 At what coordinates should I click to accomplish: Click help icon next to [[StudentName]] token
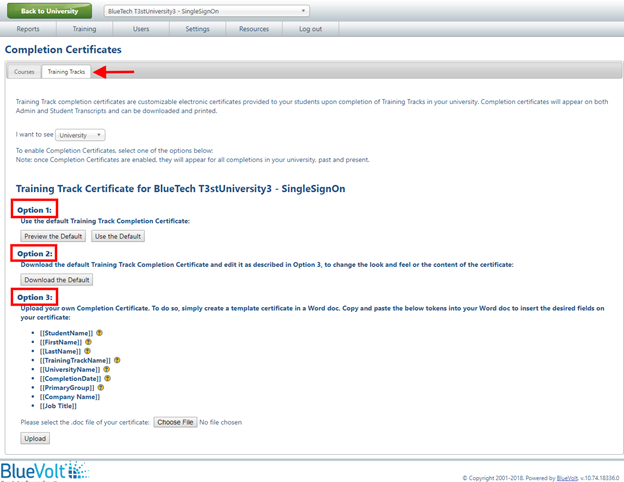pyautogui.click(x=99, y=333)
